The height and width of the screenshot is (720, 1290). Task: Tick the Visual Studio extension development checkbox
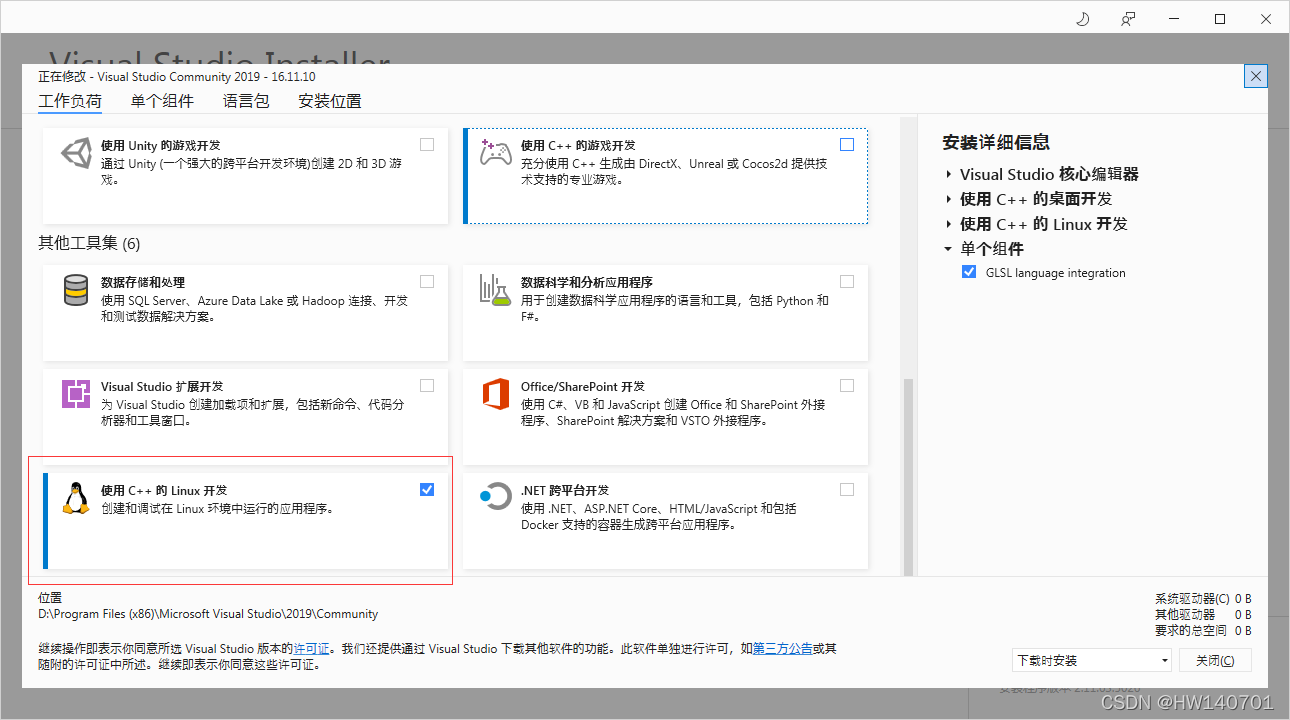click(x=427, y=386)
